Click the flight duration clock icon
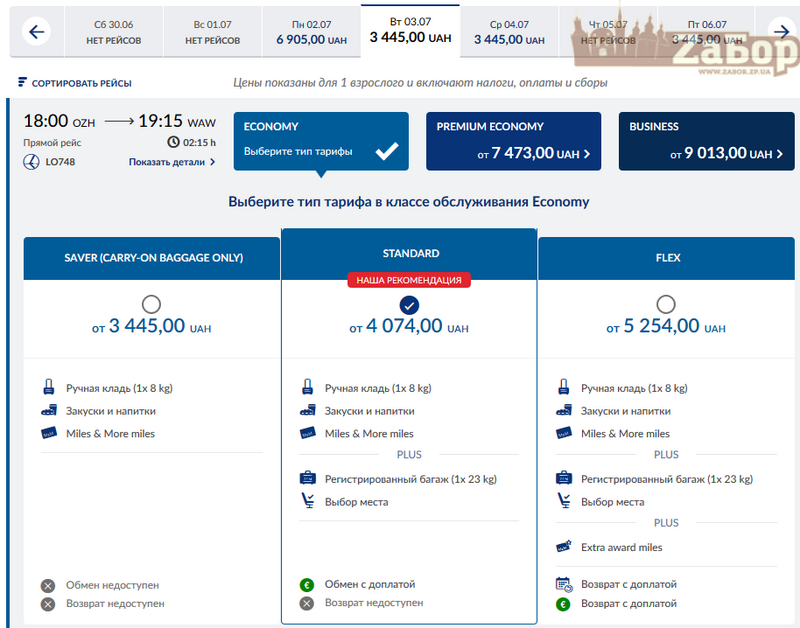The width and height of the screenshot is (800, 628). click(x=174, y=142)
